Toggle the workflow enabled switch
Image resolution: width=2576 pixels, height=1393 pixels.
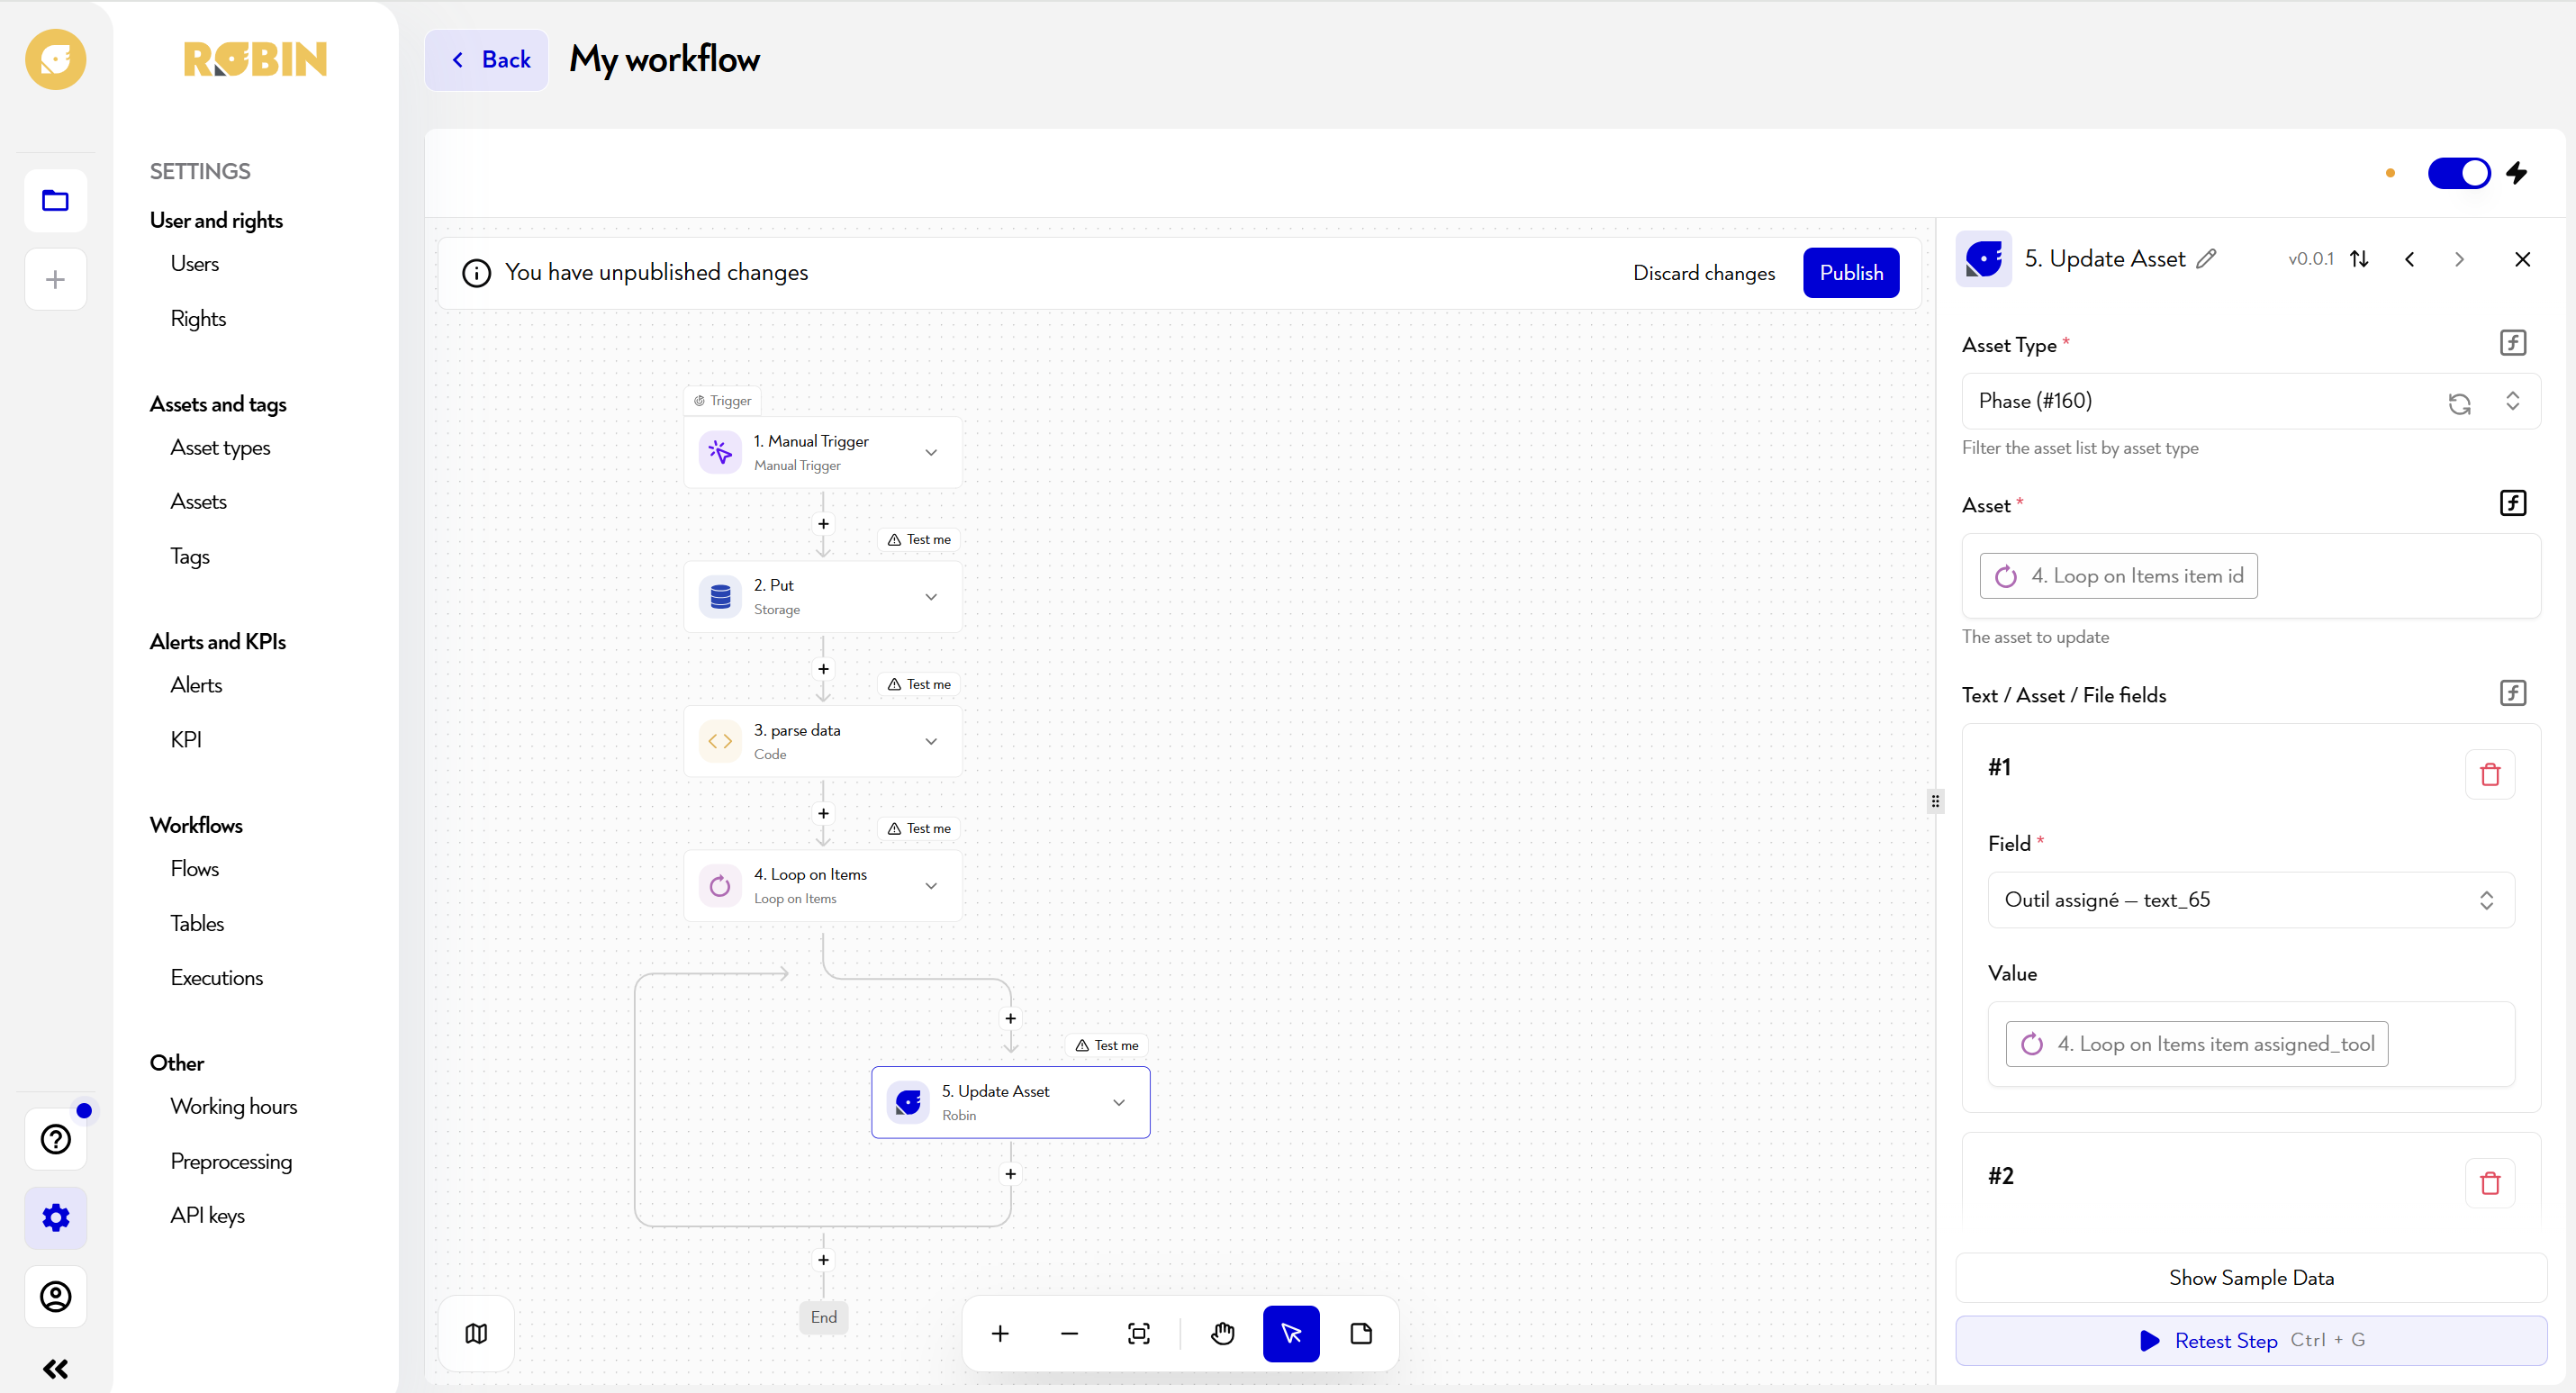click(2459, 173)
